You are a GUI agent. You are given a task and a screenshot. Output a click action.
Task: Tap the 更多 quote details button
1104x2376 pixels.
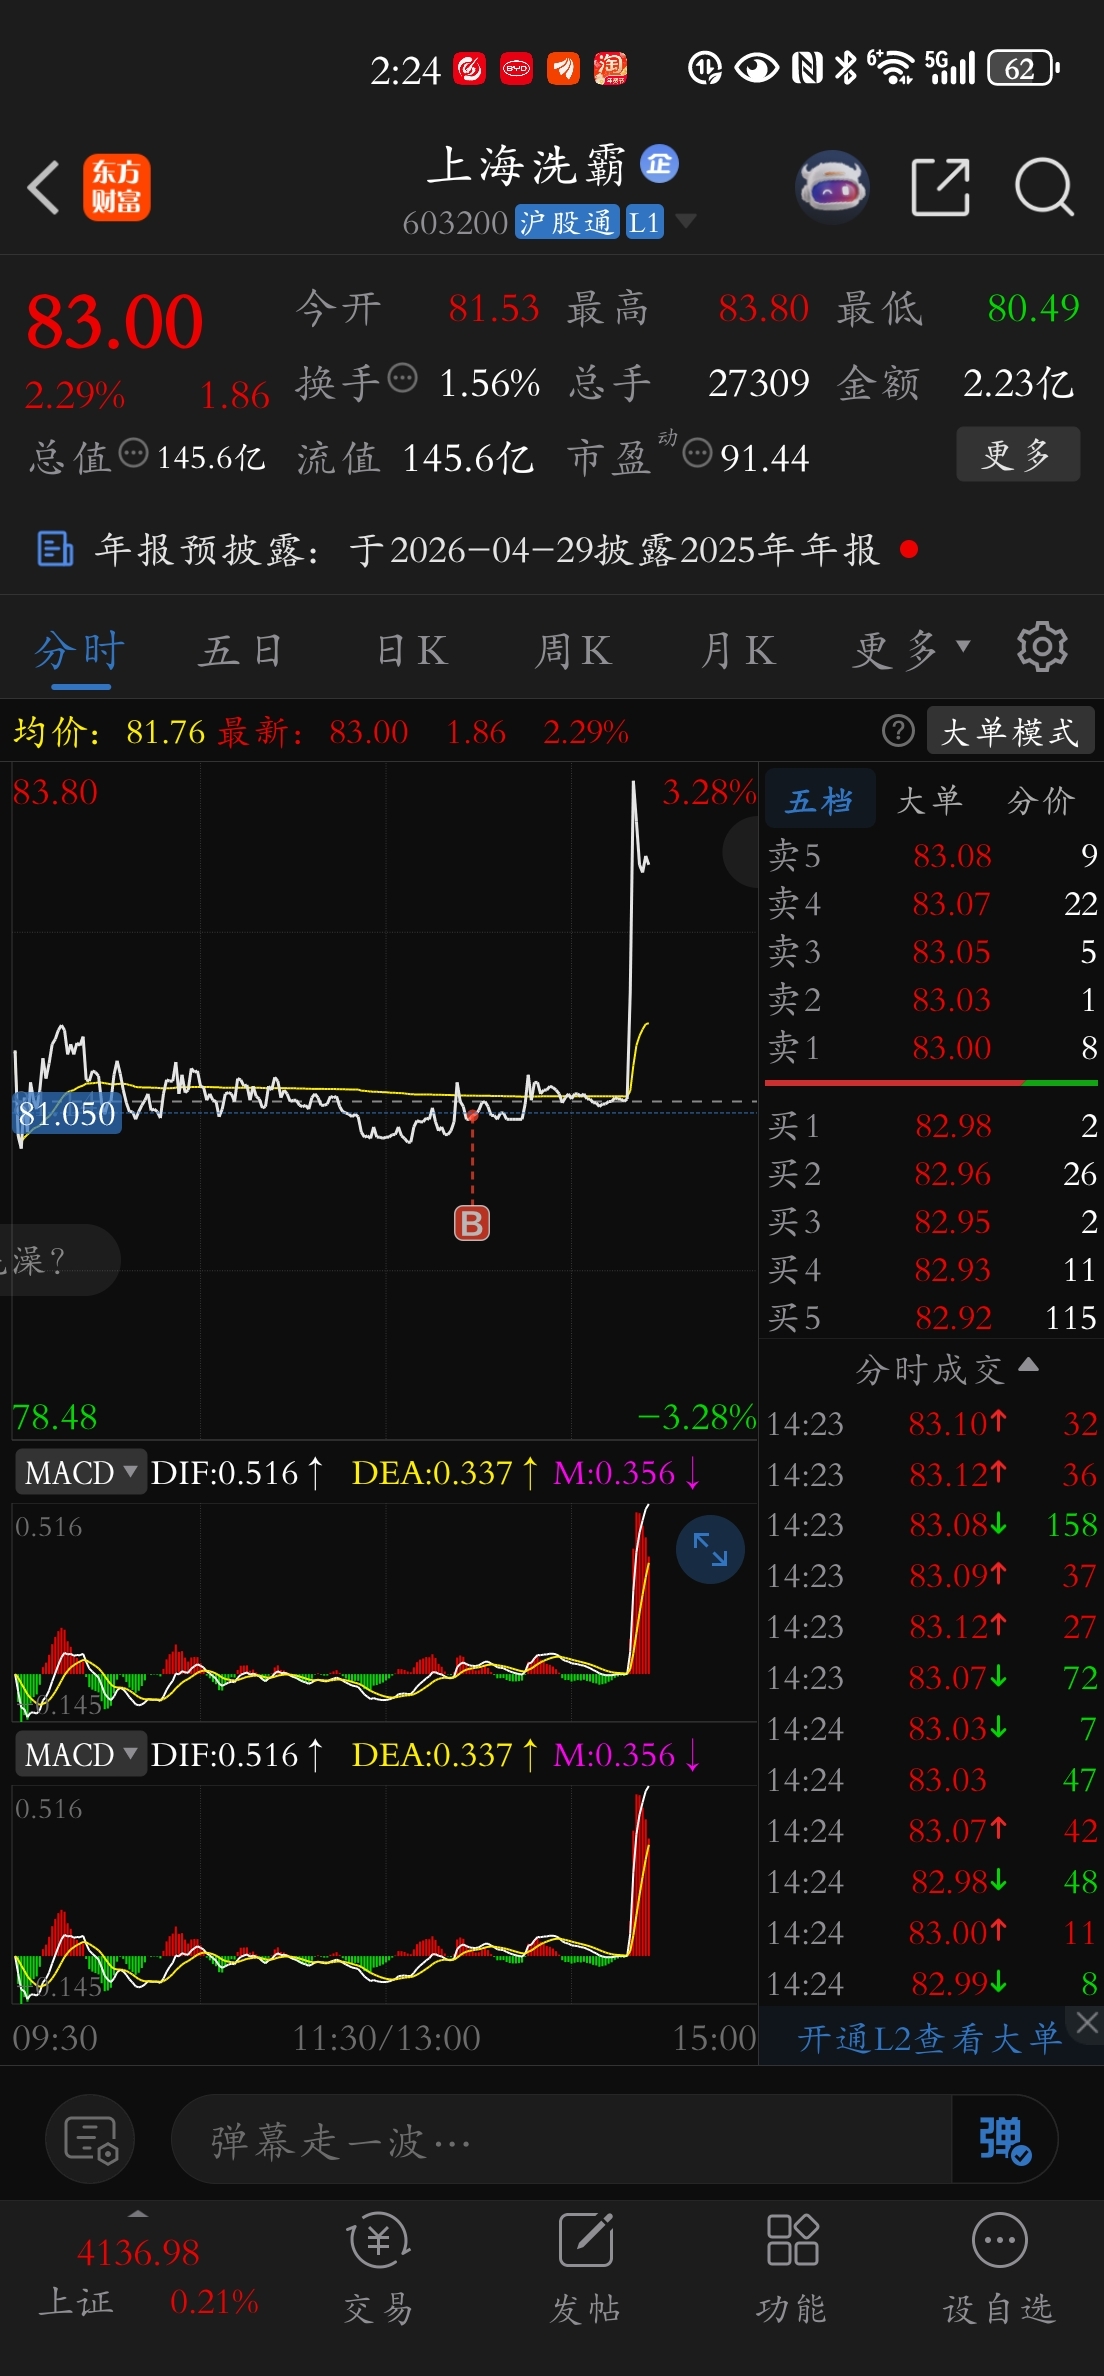coord(1018,454)
